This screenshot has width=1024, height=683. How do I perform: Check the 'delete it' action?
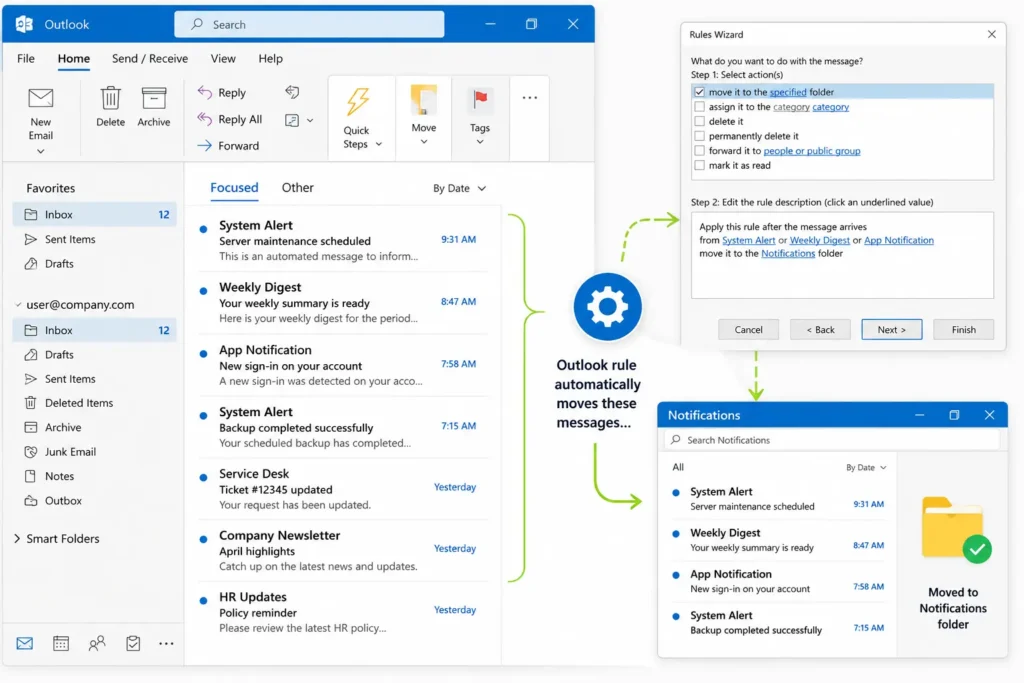coord(699,121)
